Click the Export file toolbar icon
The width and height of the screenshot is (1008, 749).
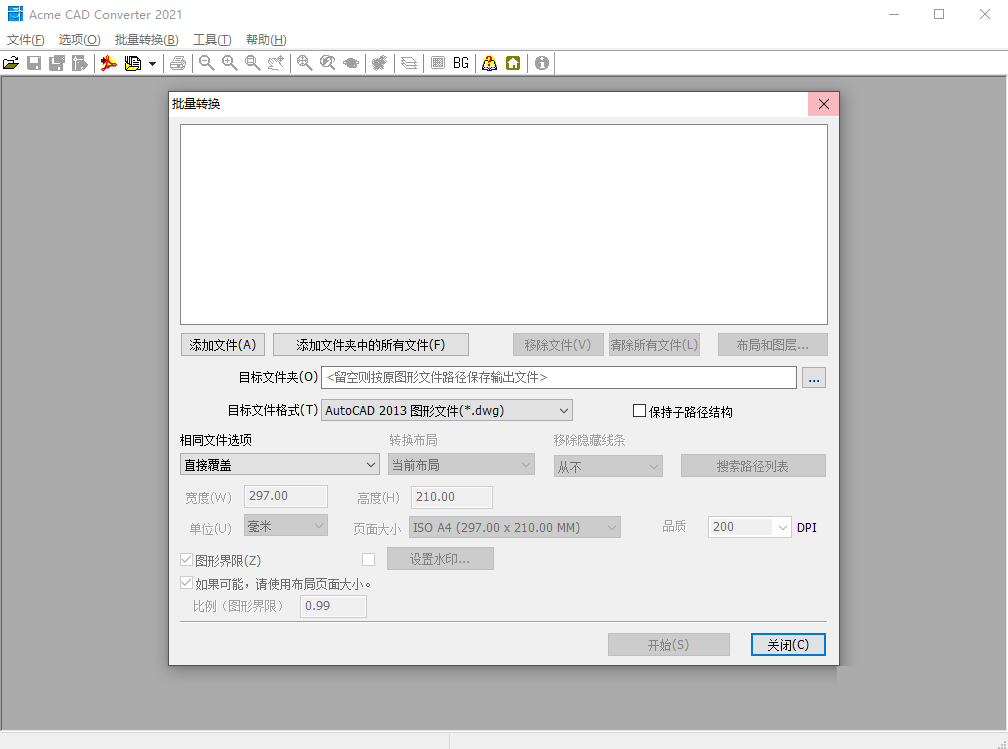pyautogui.click(x=80, y=63)
